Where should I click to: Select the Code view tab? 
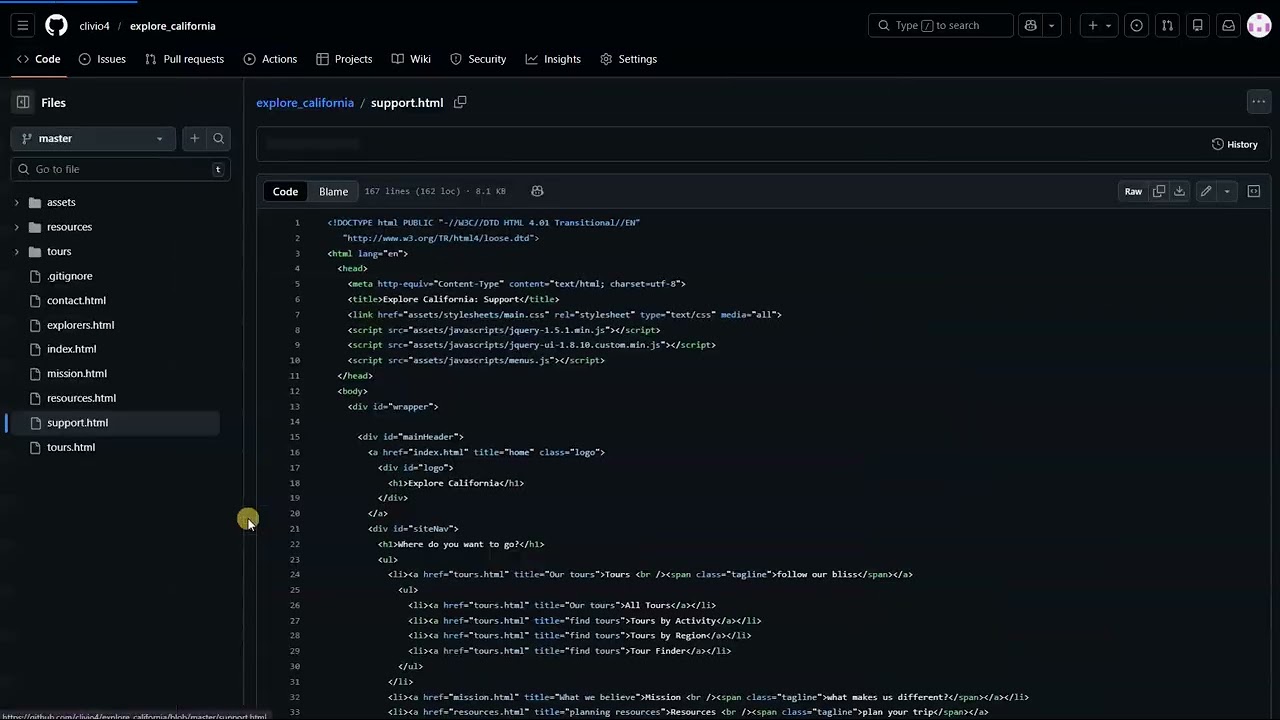(285, 191)
